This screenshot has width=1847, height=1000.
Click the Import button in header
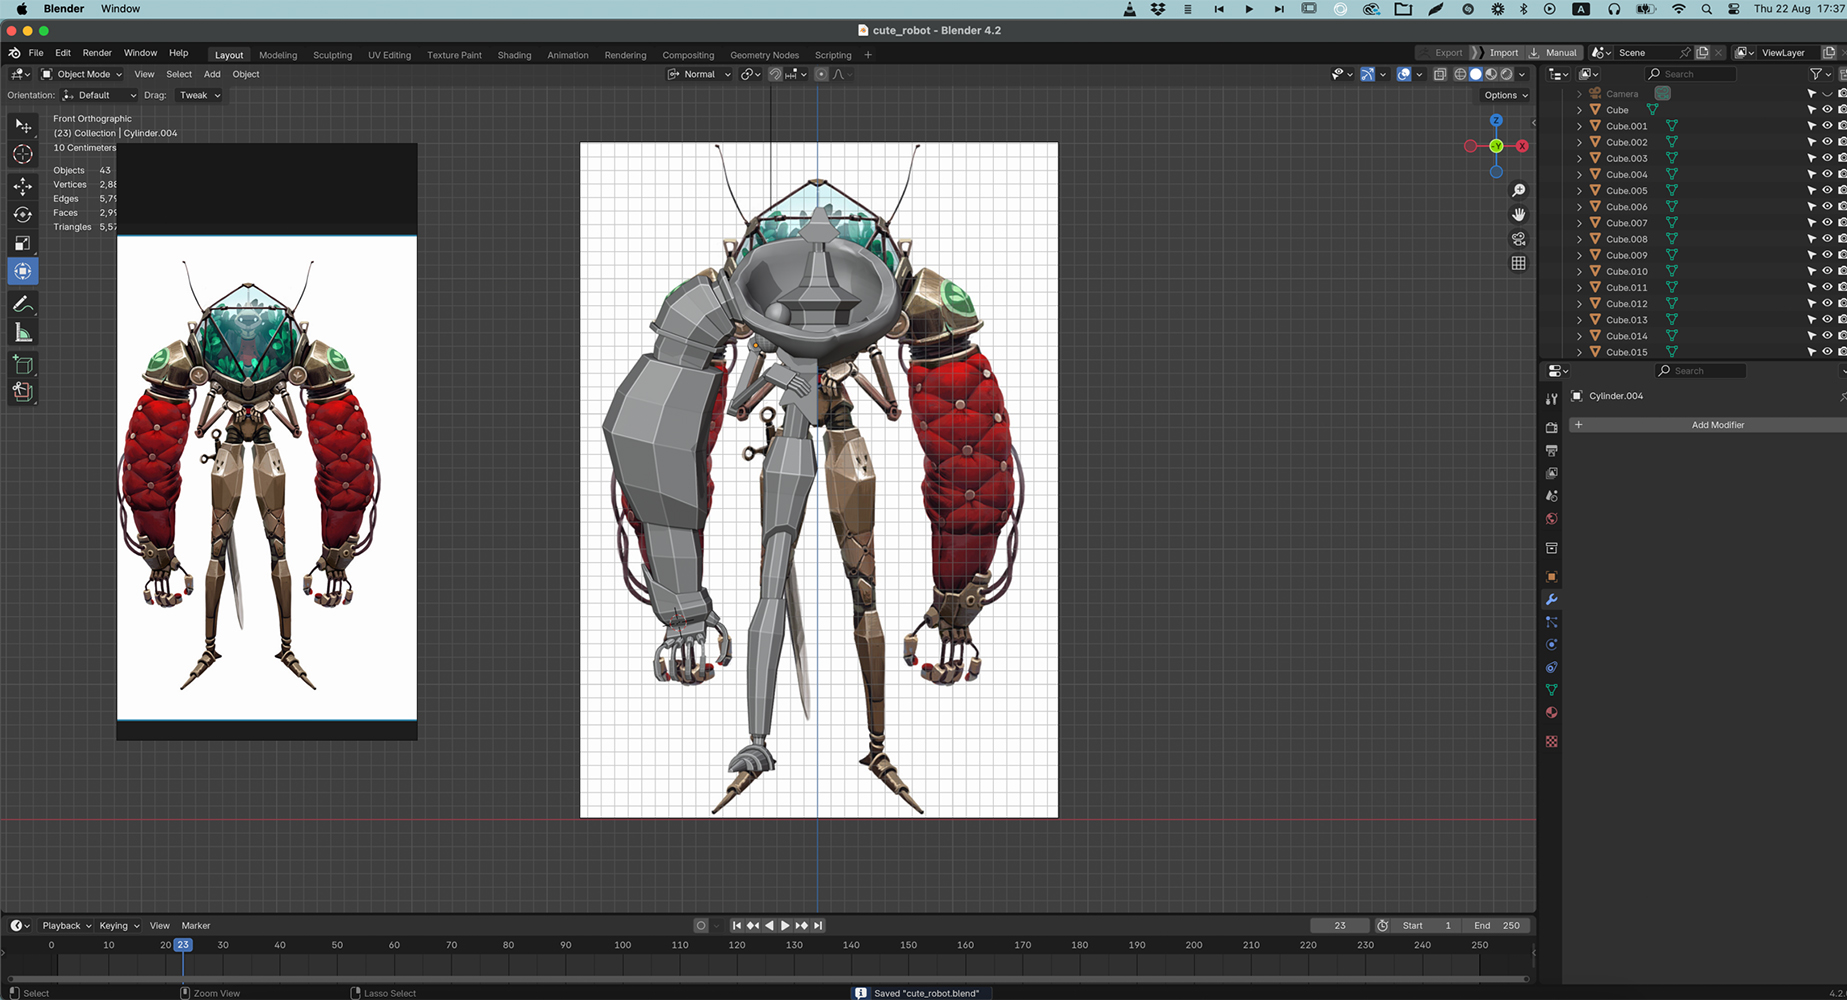(x=1502, y=53)
